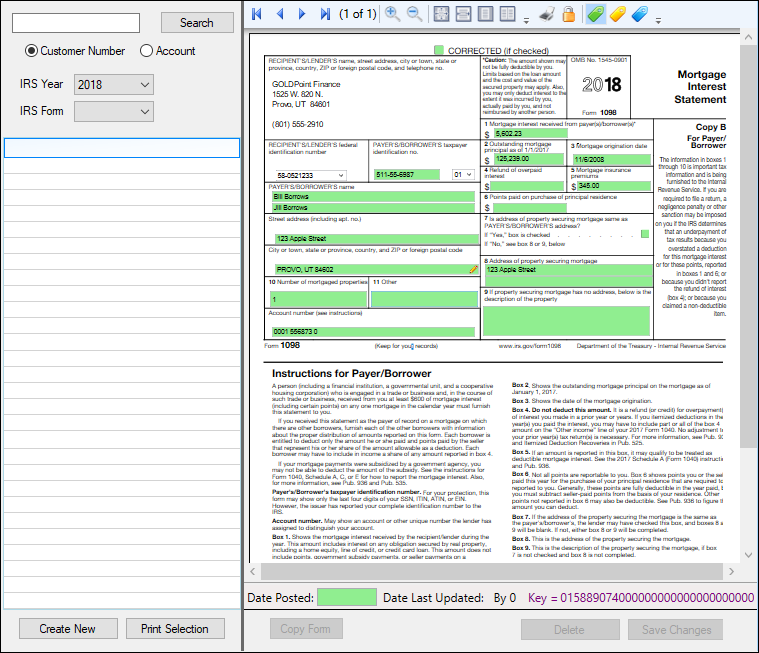The image size is (759, 653).
Task: Check the CORRECTED checkbox on form
Action: [x=439, y=50]
